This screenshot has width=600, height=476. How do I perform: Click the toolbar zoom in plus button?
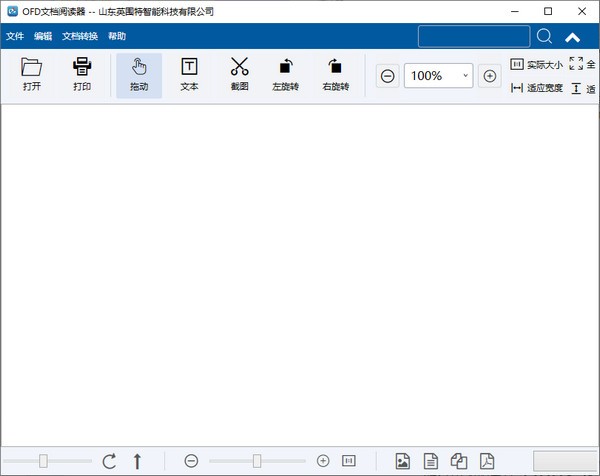pyautogui.click(x=489, y=76)
